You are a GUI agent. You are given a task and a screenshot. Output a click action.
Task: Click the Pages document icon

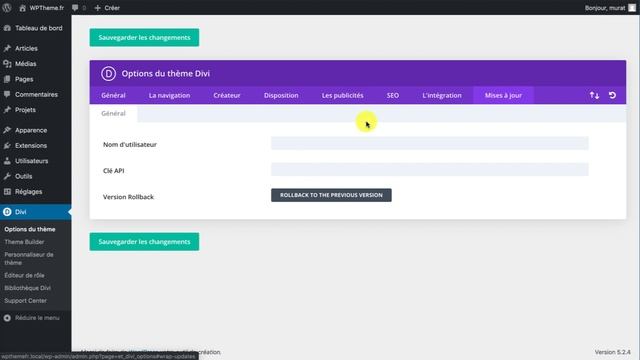(x=7, y=79)
